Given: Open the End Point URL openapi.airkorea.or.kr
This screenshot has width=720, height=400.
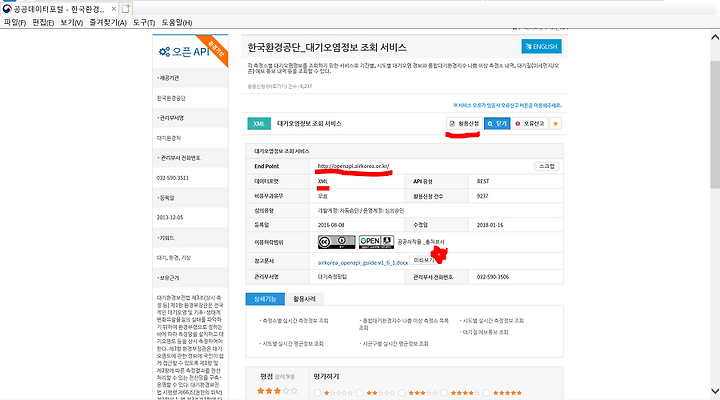Looking at the screenshot, I should coord(353,166).
